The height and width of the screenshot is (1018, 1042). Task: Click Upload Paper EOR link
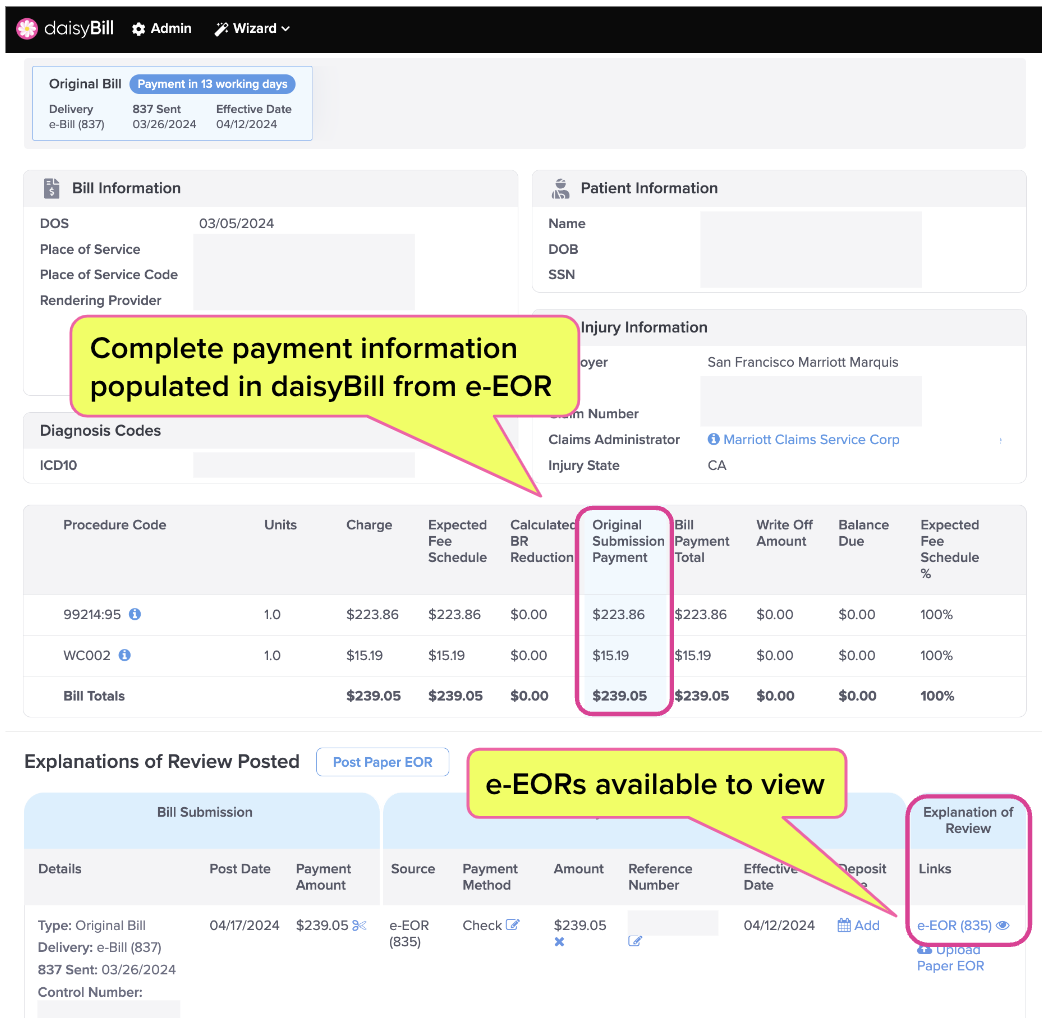click(950, 958)
